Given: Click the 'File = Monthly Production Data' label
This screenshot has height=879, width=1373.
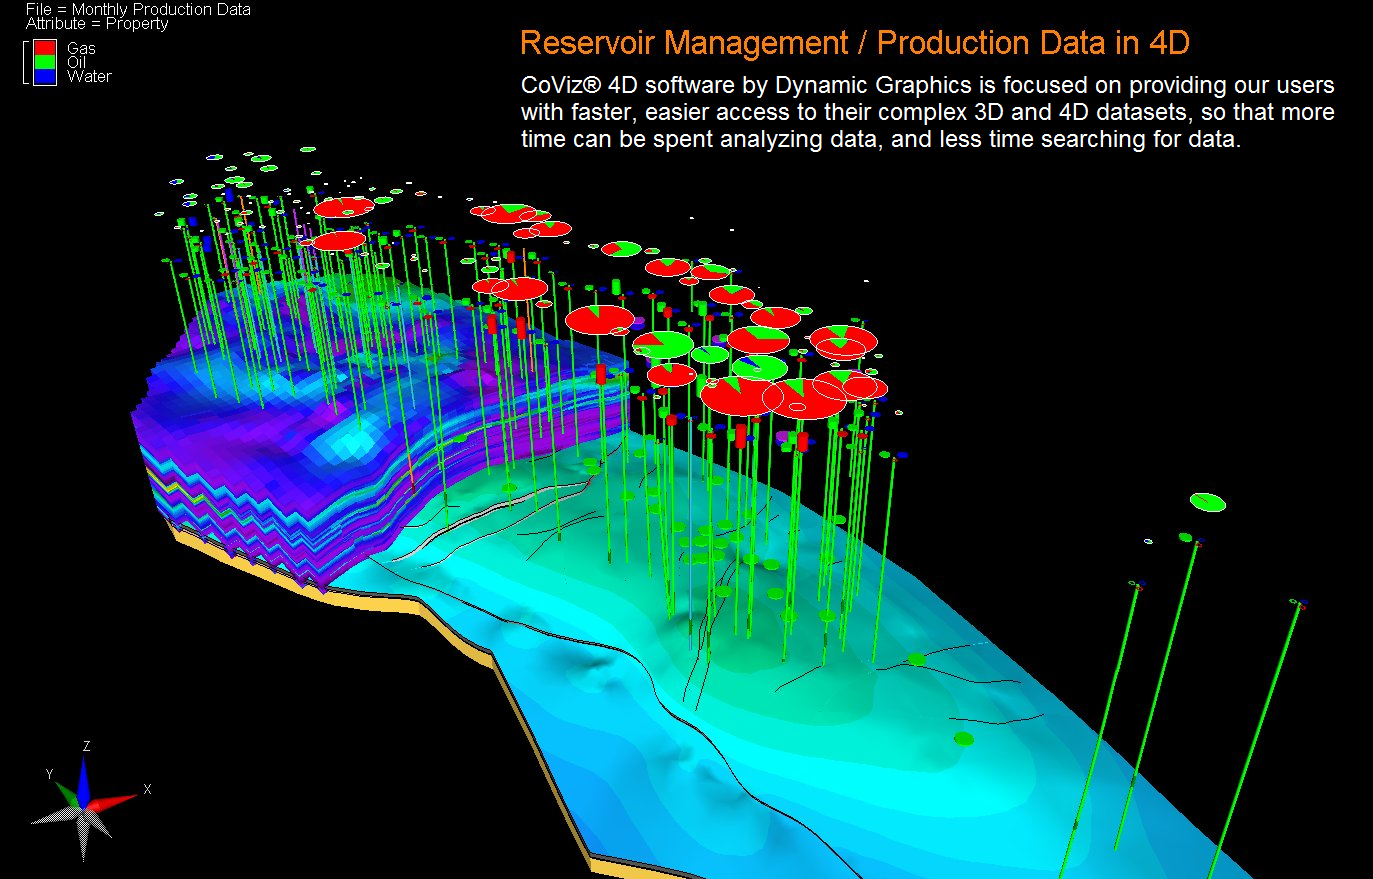Looking at the screenshot, I should pyautogui.click(x=138, y=9).
